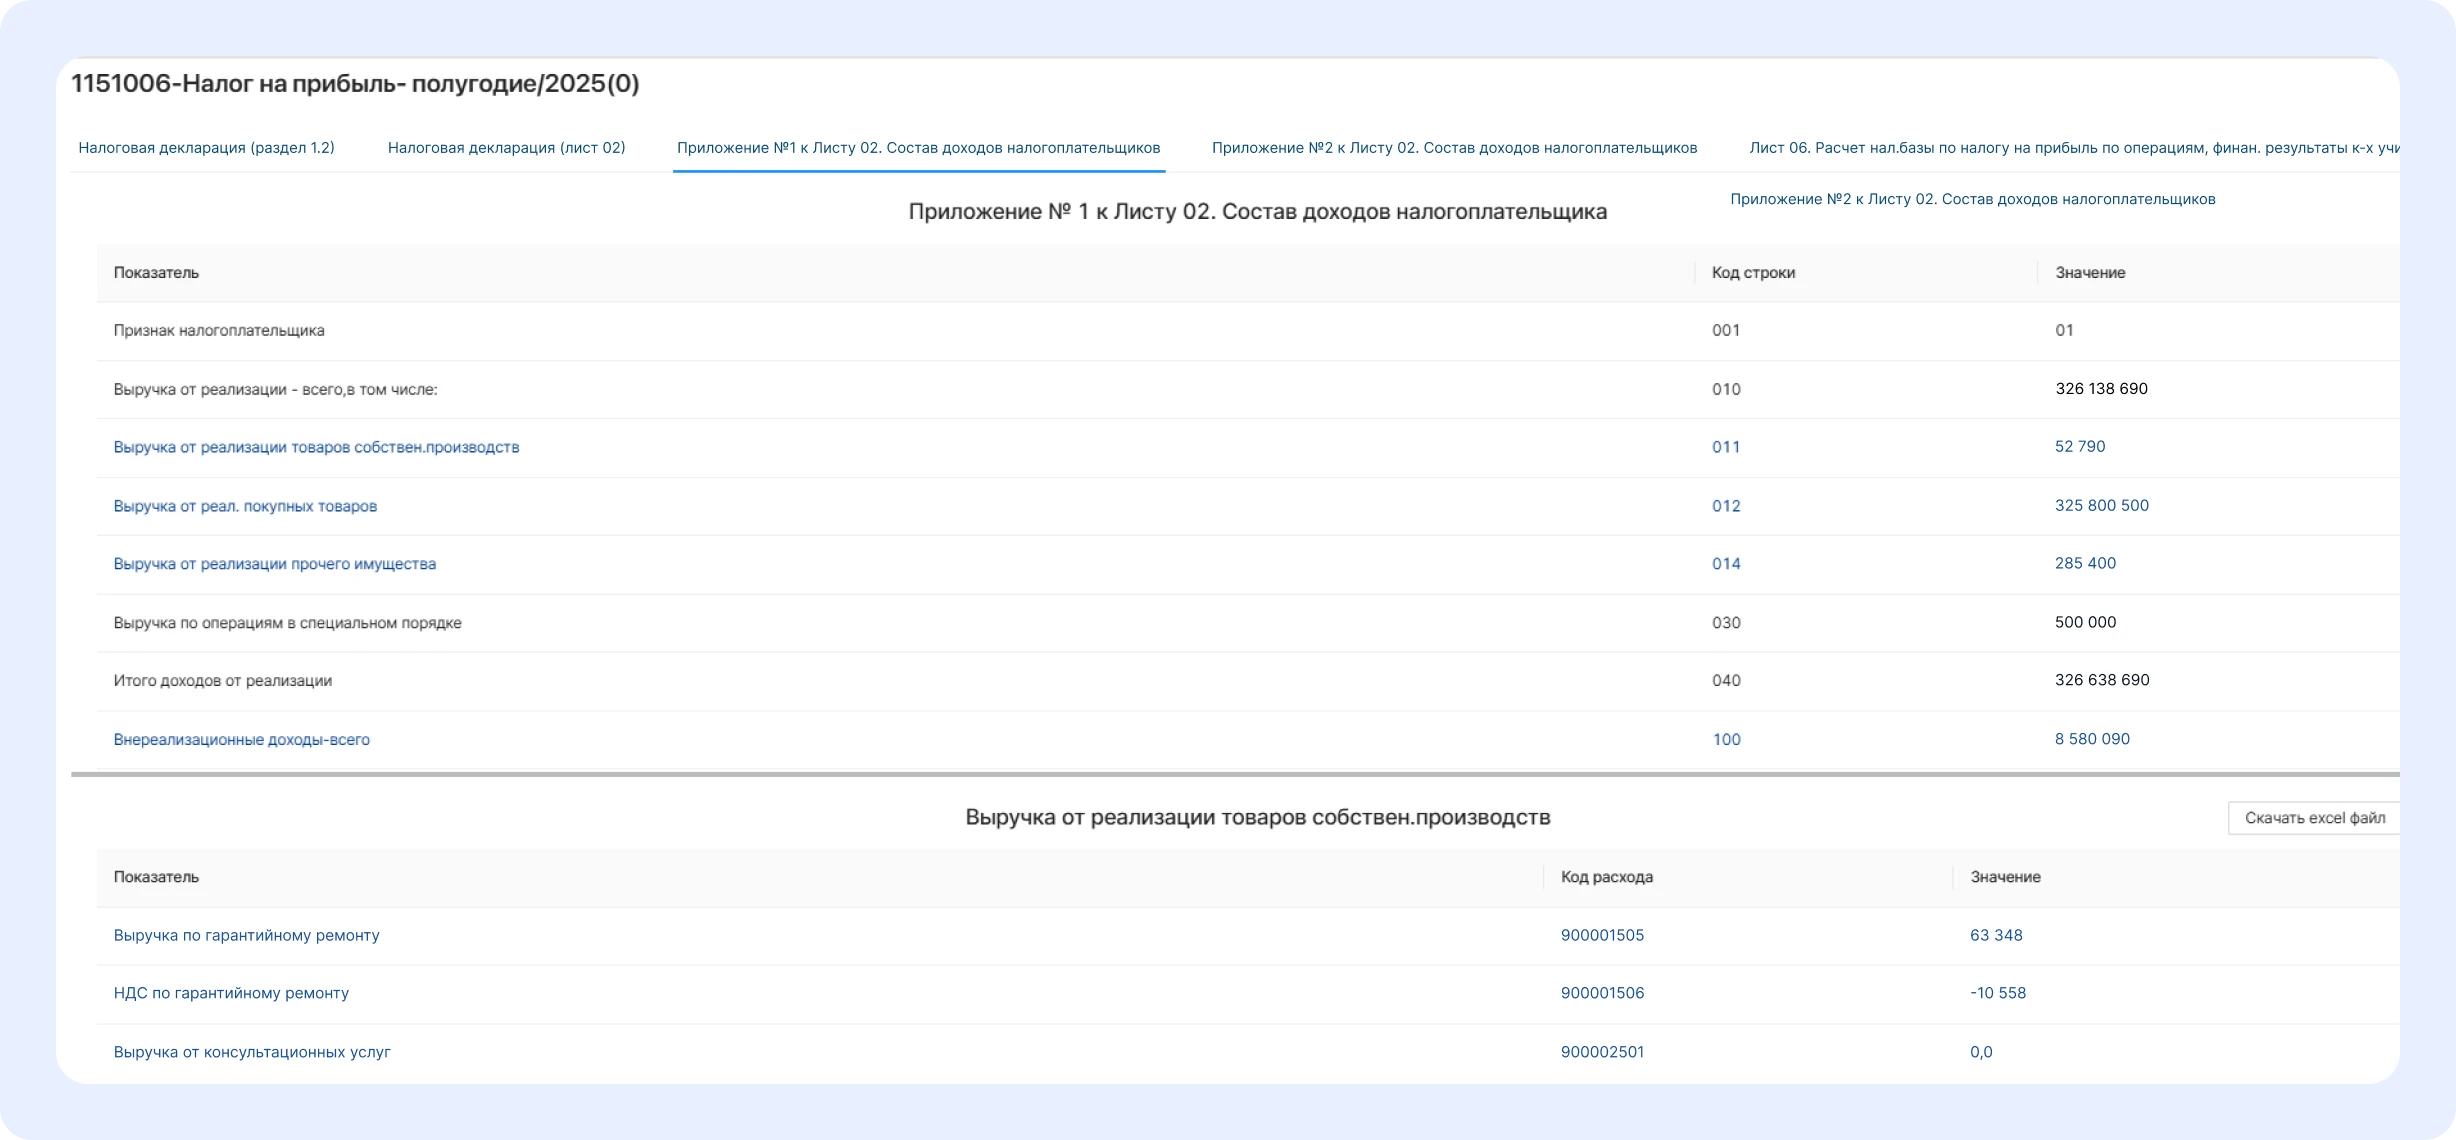Select the Приложение №1 к Листу 02 tab
Viewport: 2456px width, 1140px height.
918,148
